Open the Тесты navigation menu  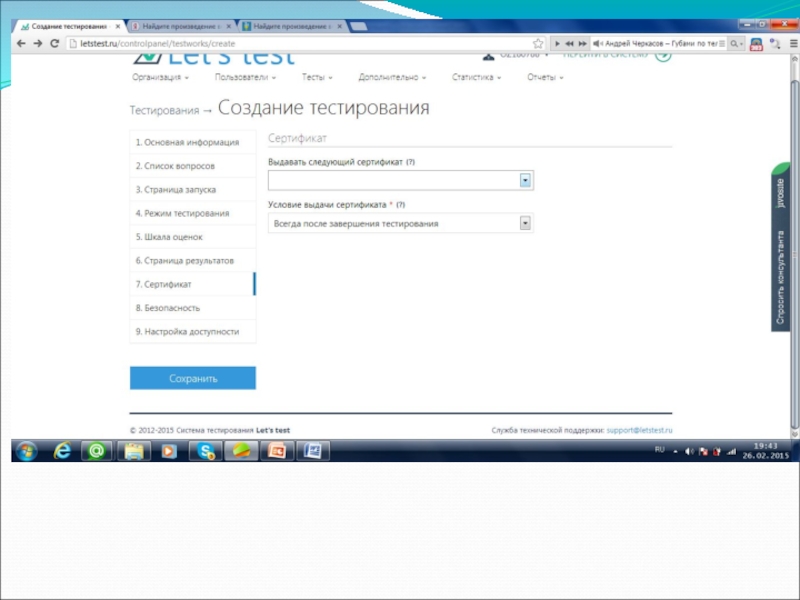[x=317, y=77]
